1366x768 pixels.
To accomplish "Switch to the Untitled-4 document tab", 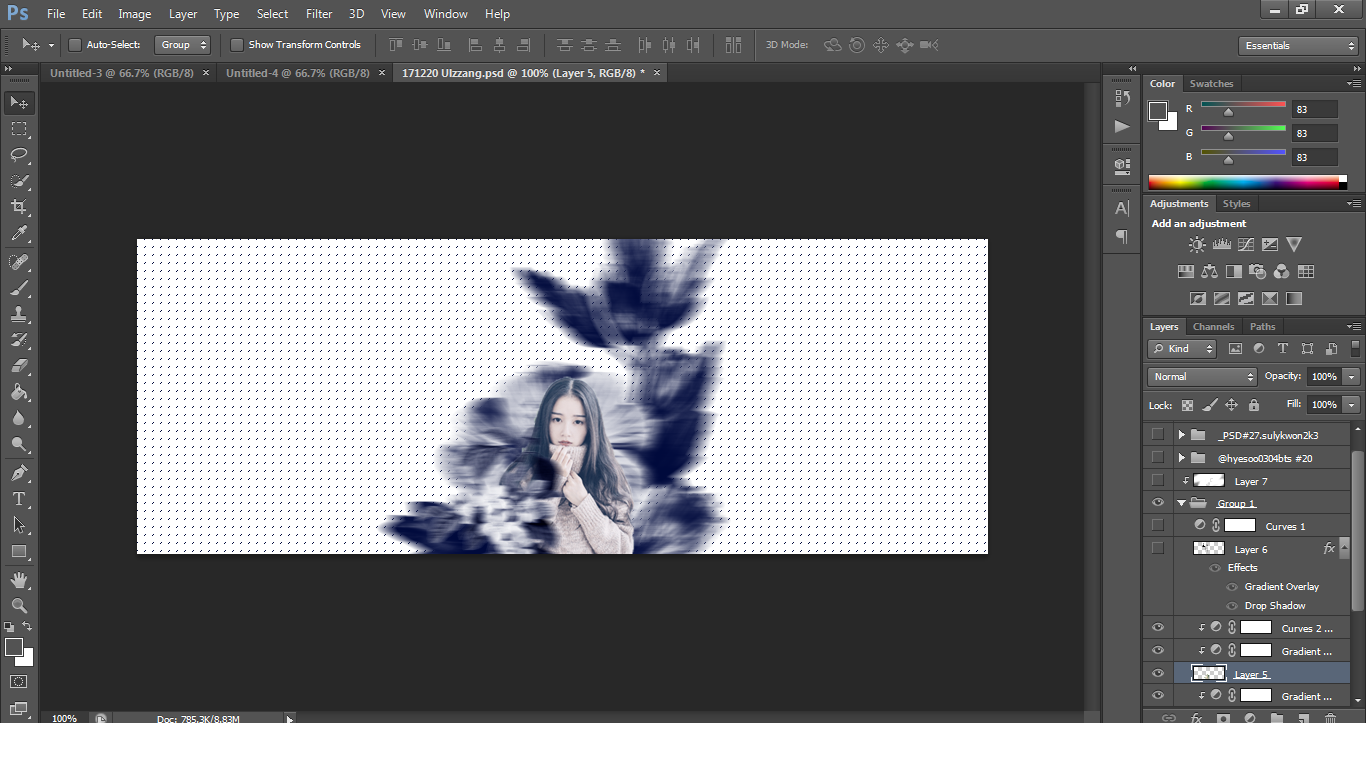I will (297, 73).
